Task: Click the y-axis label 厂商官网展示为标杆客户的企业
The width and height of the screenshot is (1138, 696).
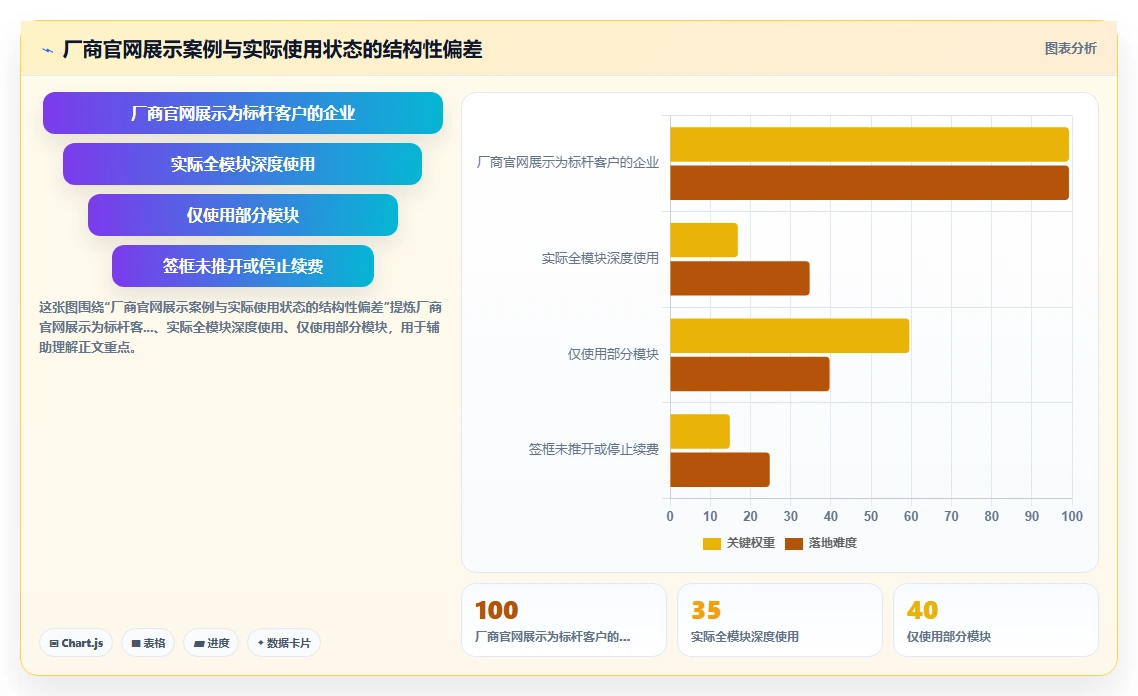Action: [568, 163]
